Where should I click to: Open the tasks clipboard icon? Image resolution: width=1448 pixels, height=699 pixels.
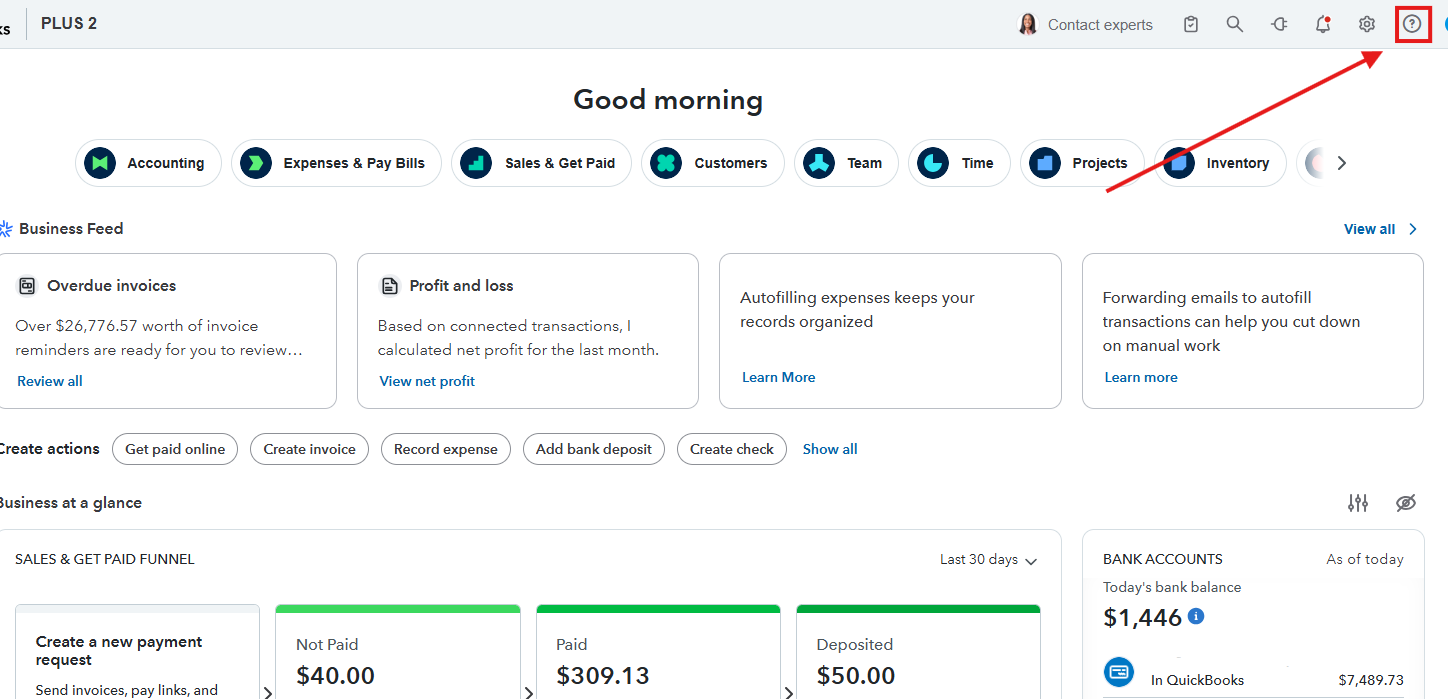(1190, 24)
